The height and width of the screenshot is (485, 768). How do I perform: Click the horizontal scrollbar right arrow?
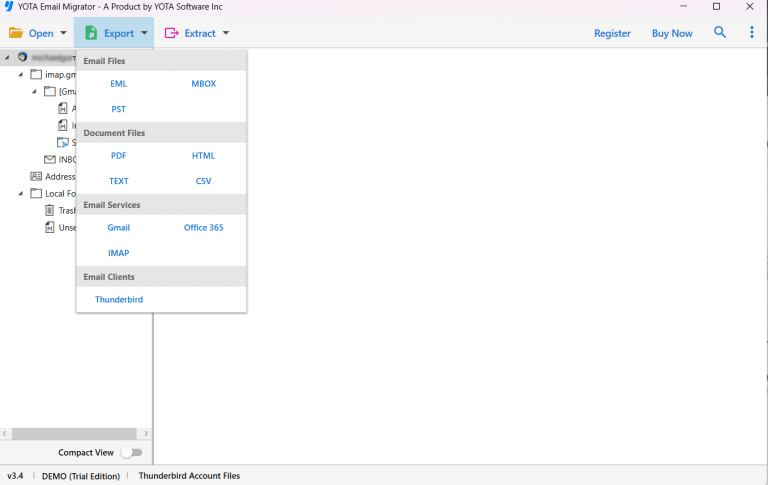[146, 434]
